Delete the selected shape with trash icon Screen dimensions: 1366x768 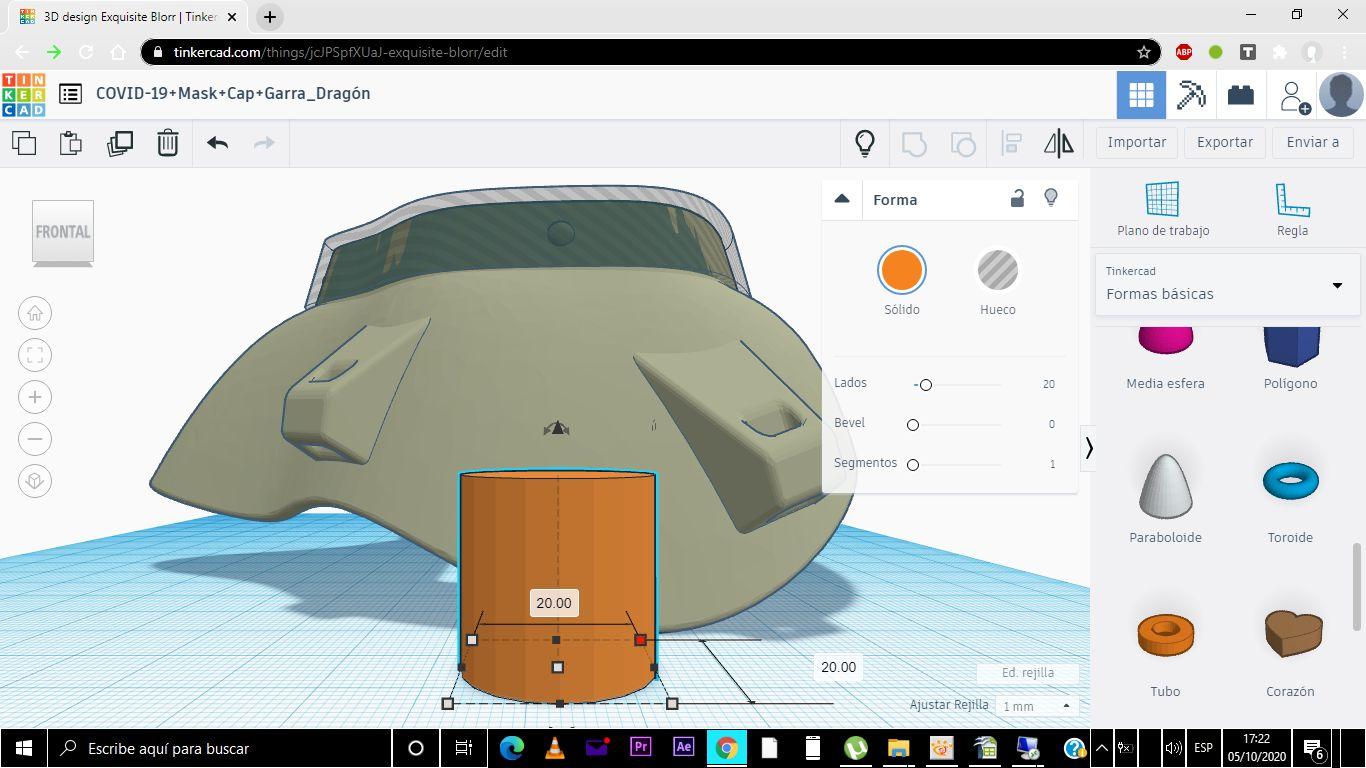point(168,143)
